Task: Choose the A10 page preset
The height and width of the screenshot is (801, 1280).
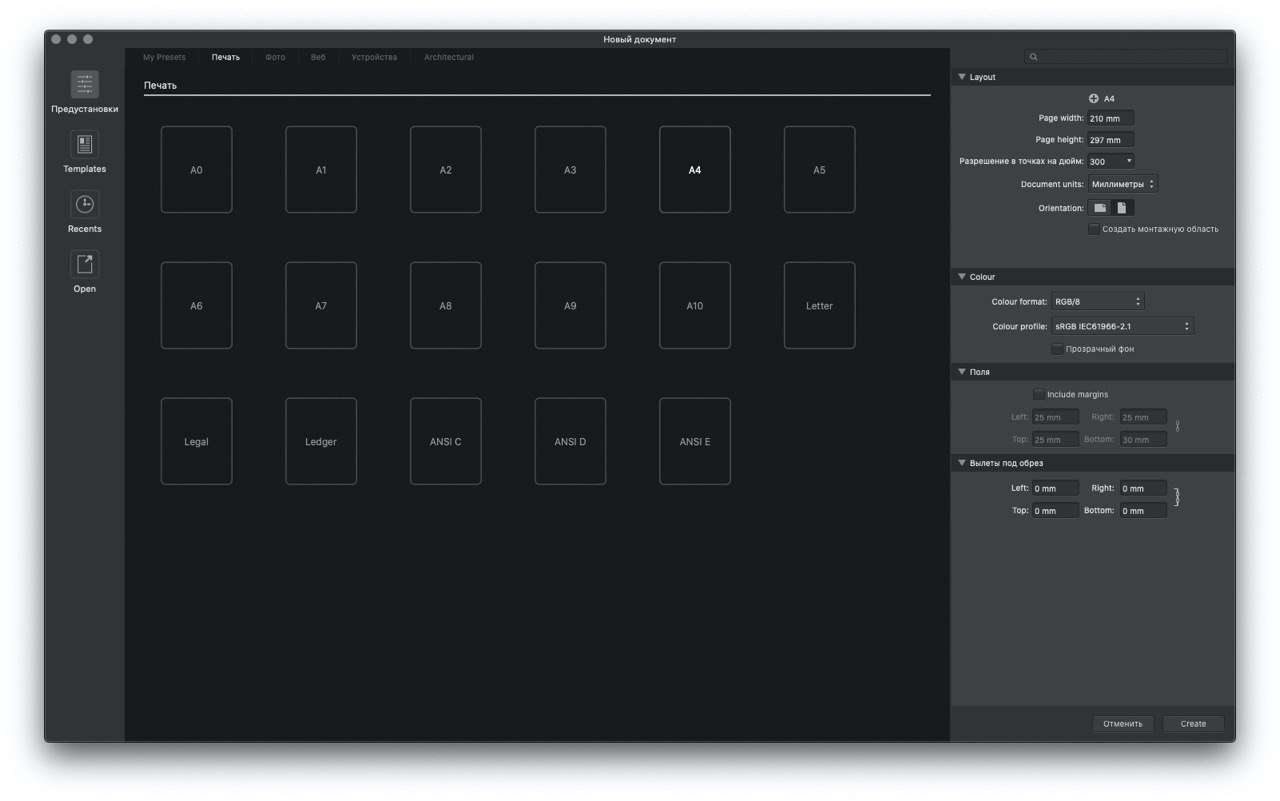Action: click(x=695, y=305)
